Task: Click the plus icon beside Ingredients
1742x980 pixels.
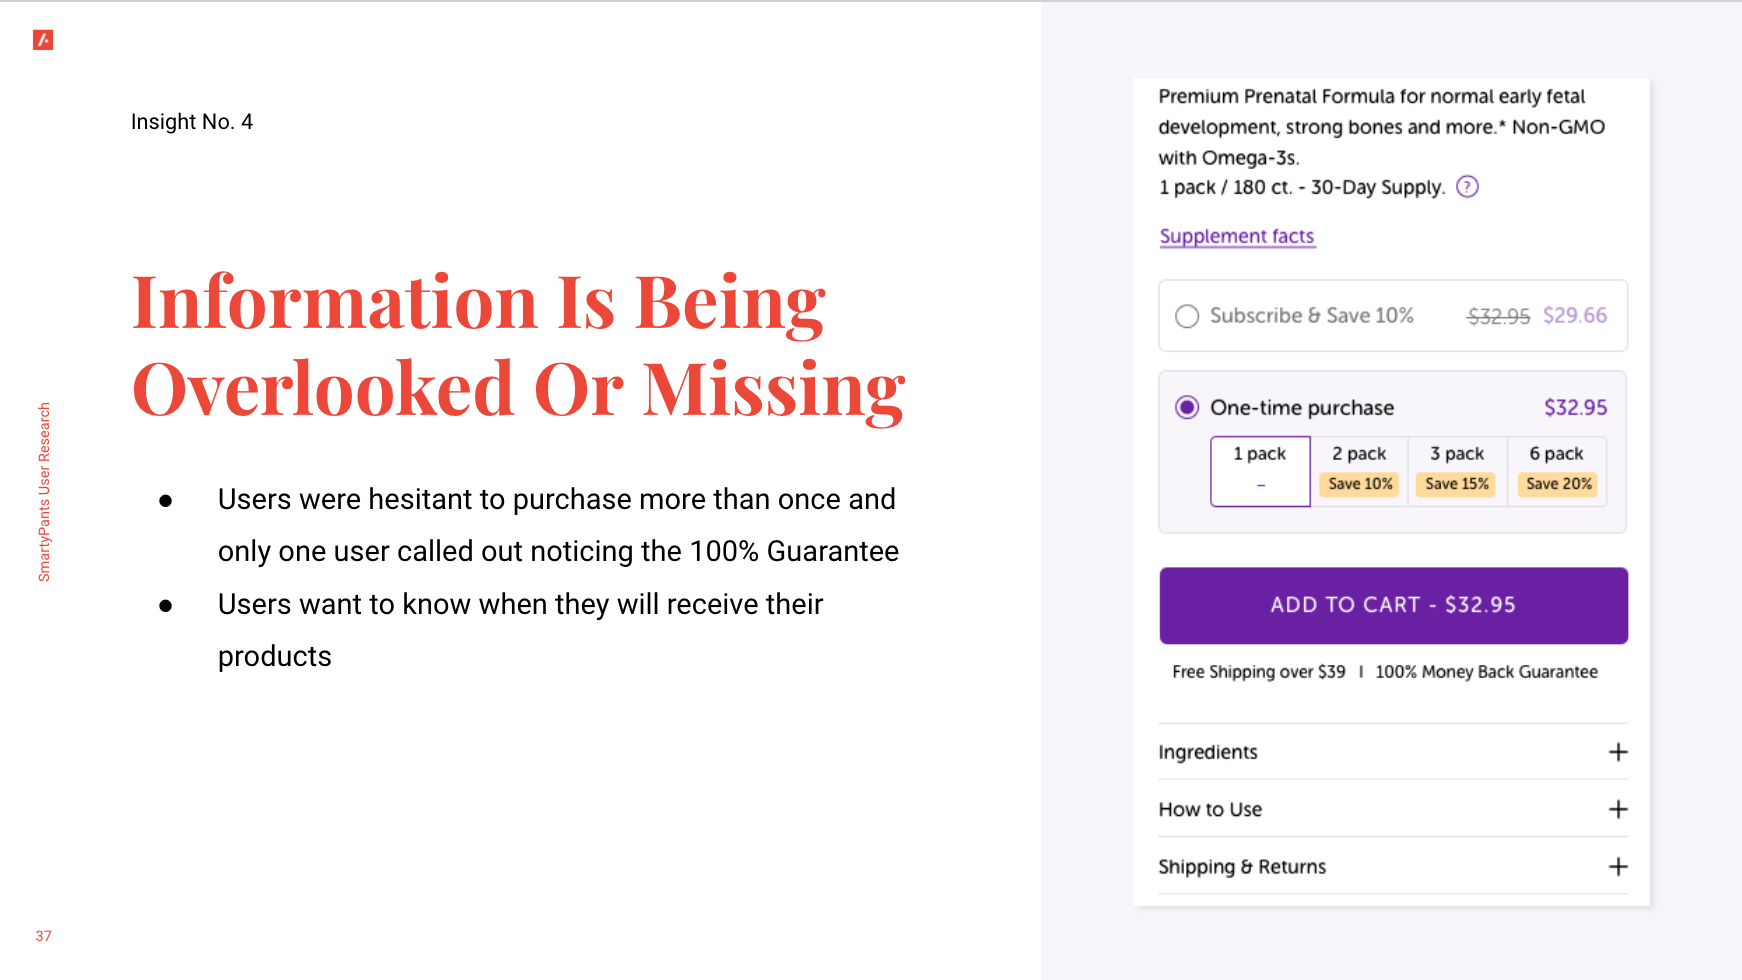Action: [1618, 752]
